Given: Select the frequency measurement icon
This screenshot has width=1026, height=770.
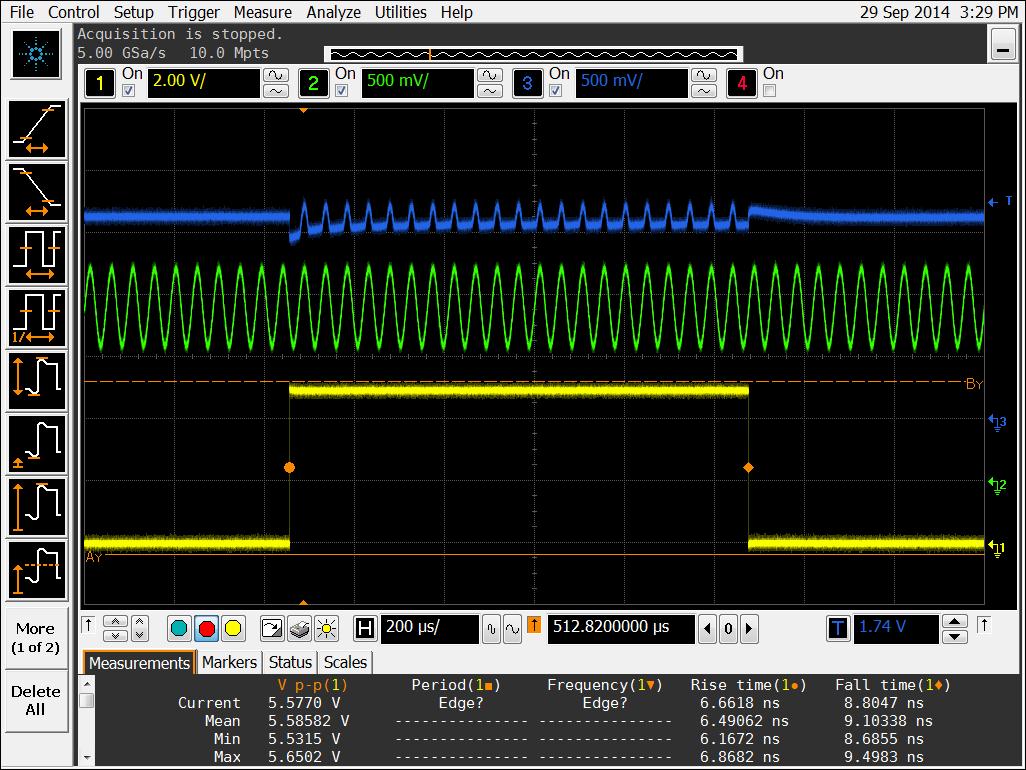Looking at the screenshot, I should (x=37, y=318).
